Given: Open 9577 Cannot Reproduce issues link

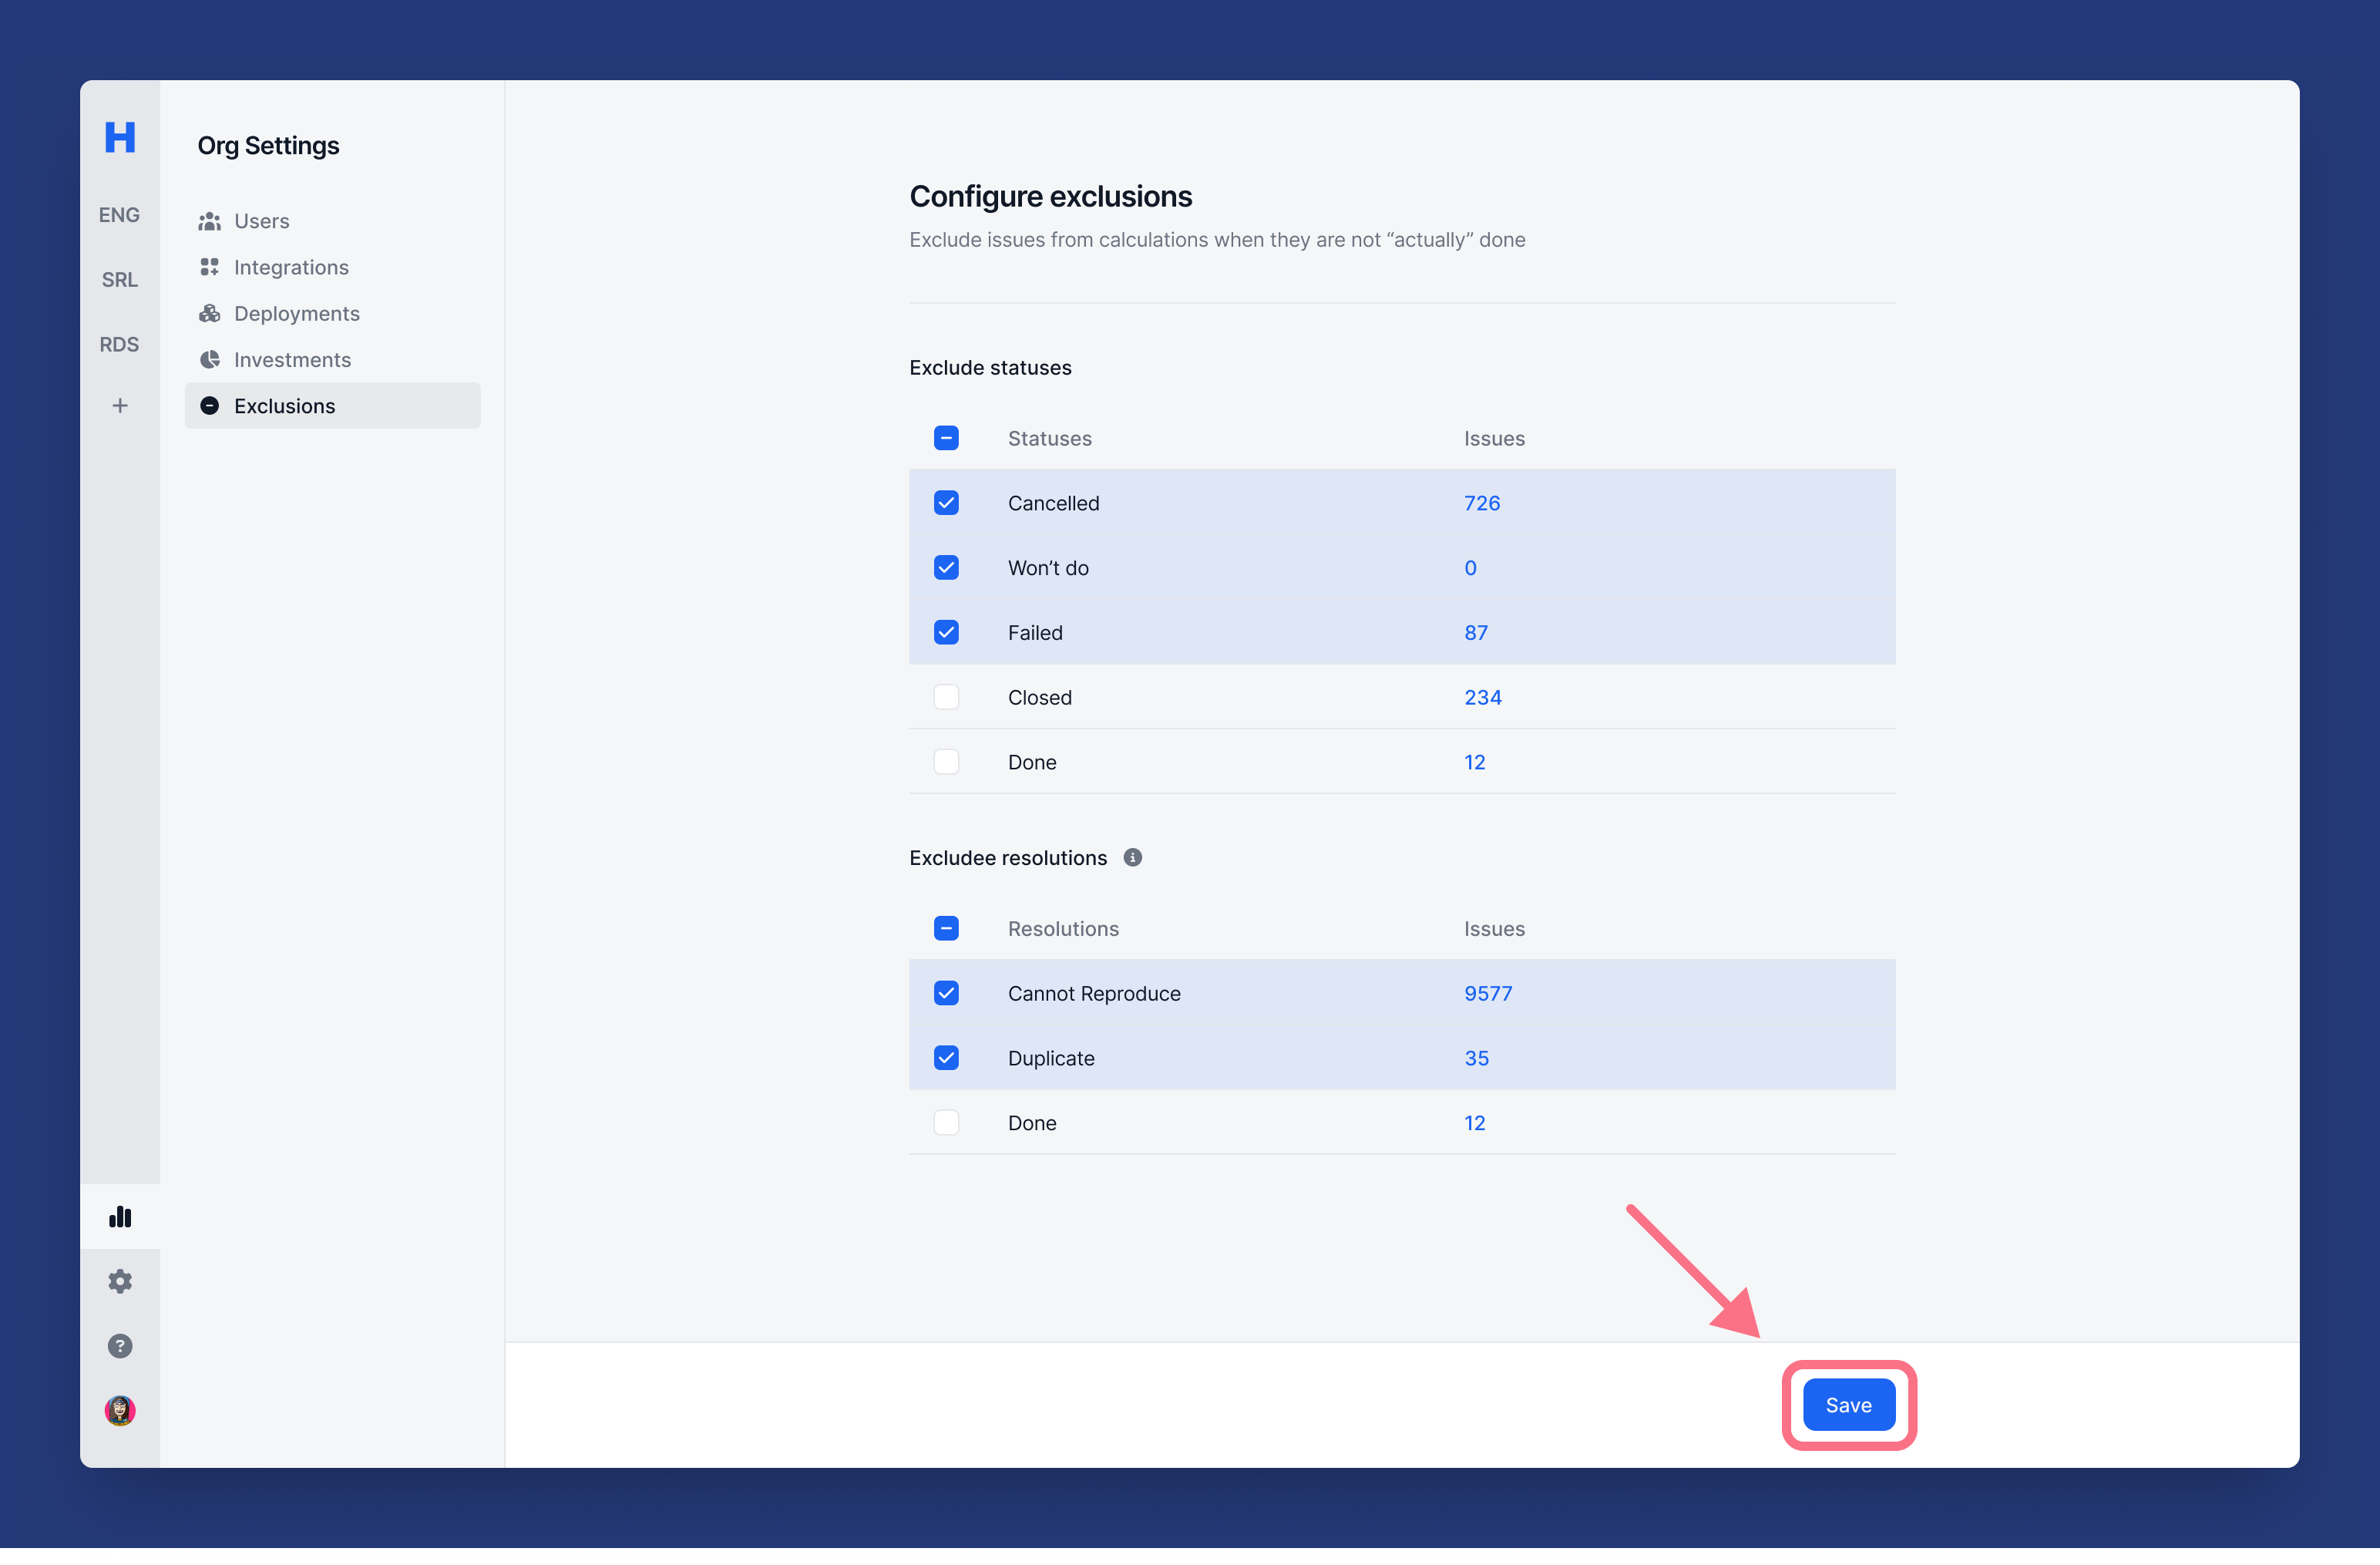Looking at the screenshot, I should click(1488, 994).
